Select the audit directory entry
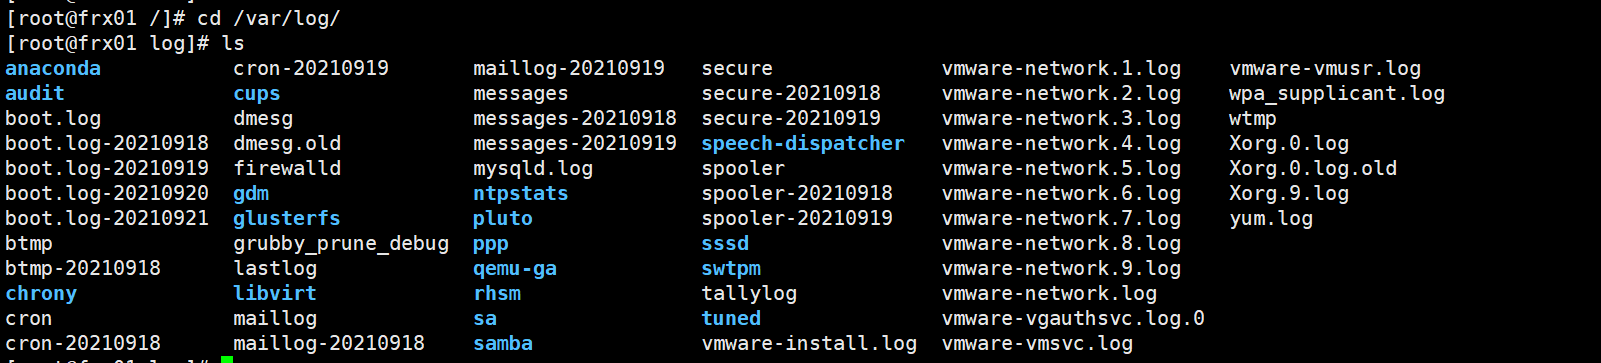 click(35, 93)
